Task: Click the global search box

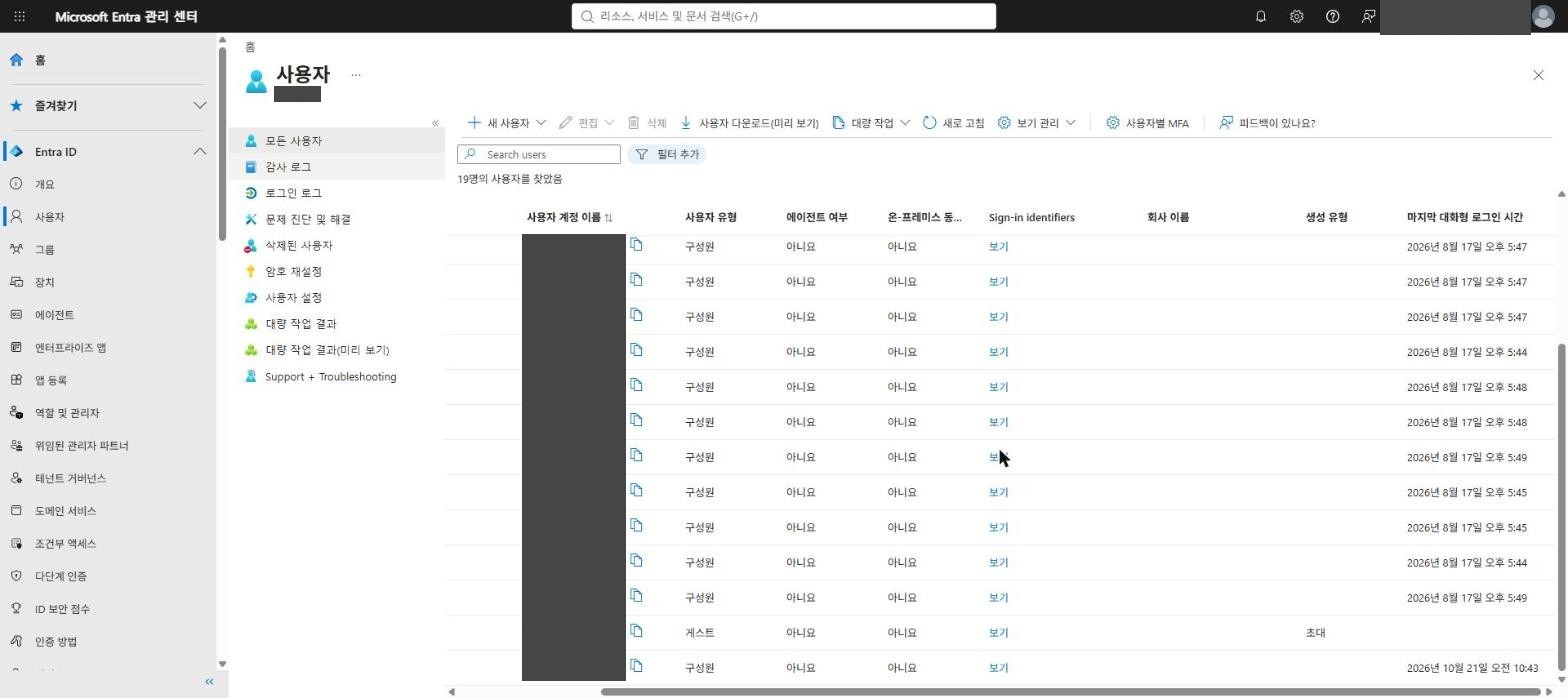Action: pos(783,16)
